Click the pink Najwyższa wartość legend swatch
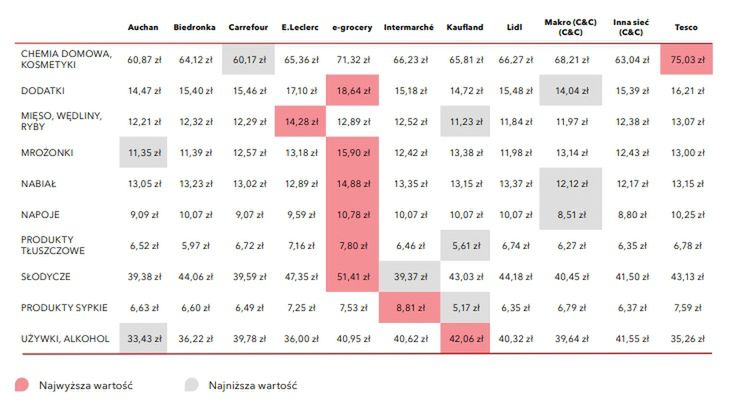Screen dimensions: 743x405 coord(23,384)
